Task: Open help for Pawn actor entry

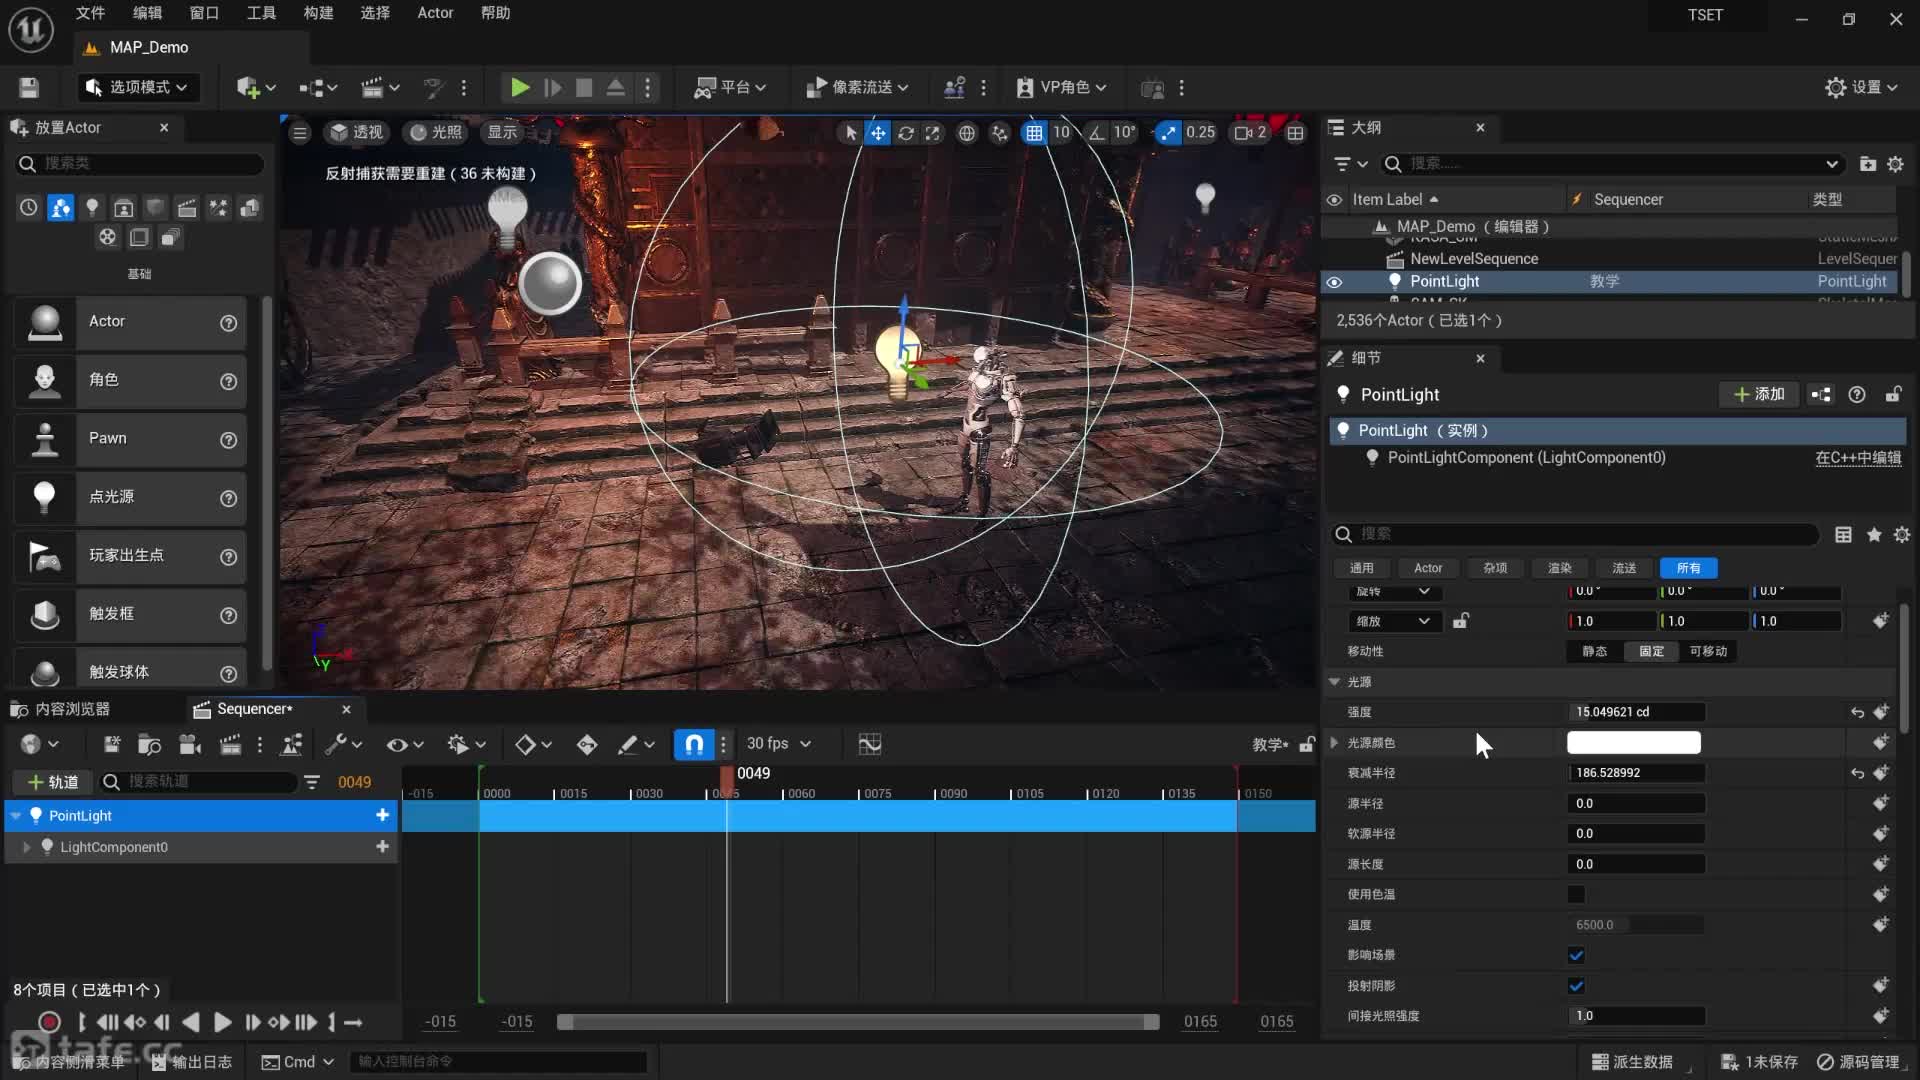Action: pos(228,440)
